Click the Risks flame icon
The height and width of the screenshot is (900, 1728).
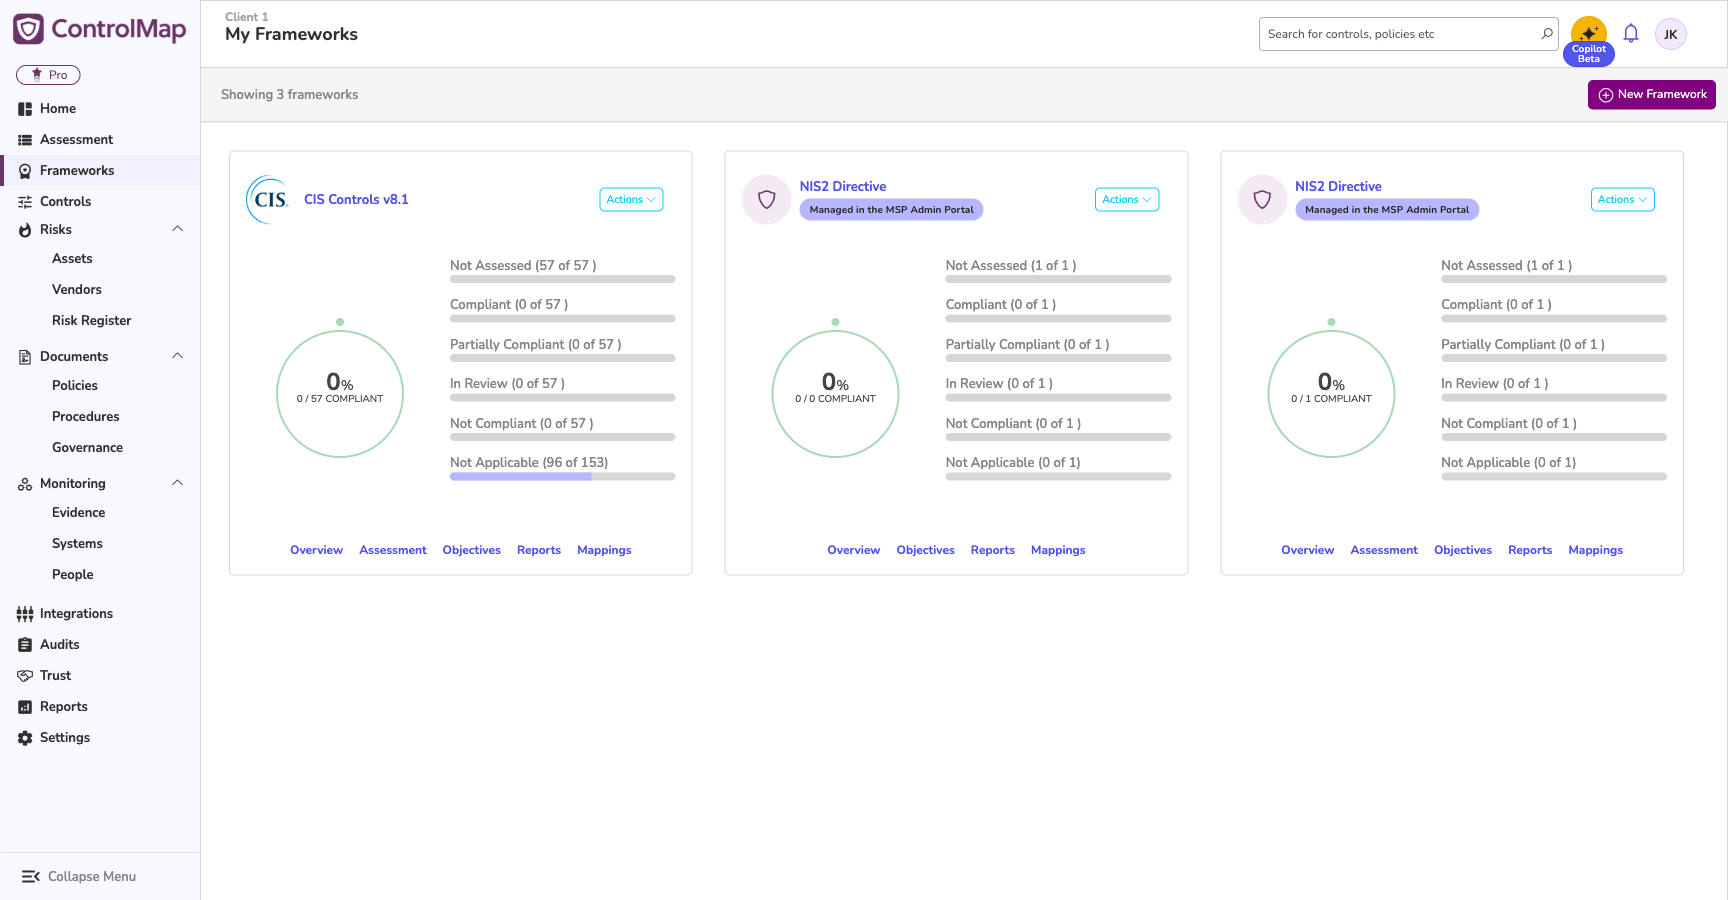[25, 230]
